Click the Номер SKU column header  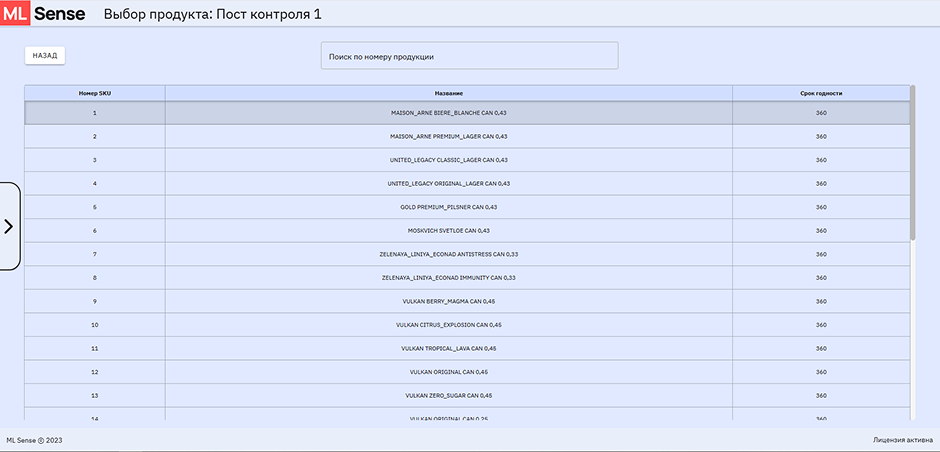tap(95, 93)
